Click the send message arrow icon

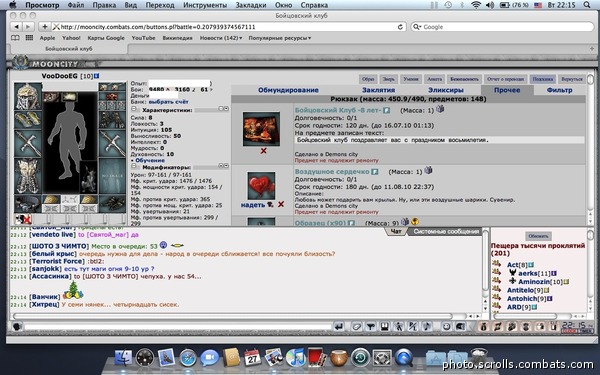[x=339, y=326]
